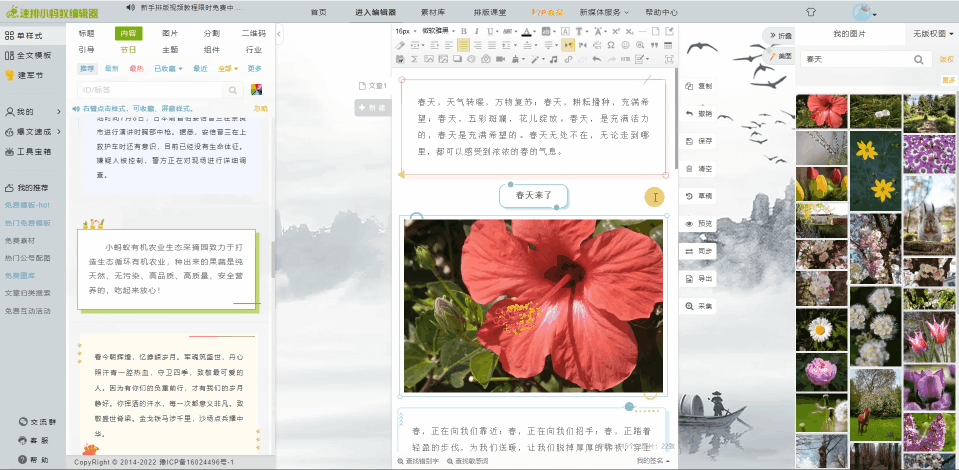The height and width of the screenshot is (470, 959).
Task: Insert special character with Omega icon
Action: pos(611,45)
